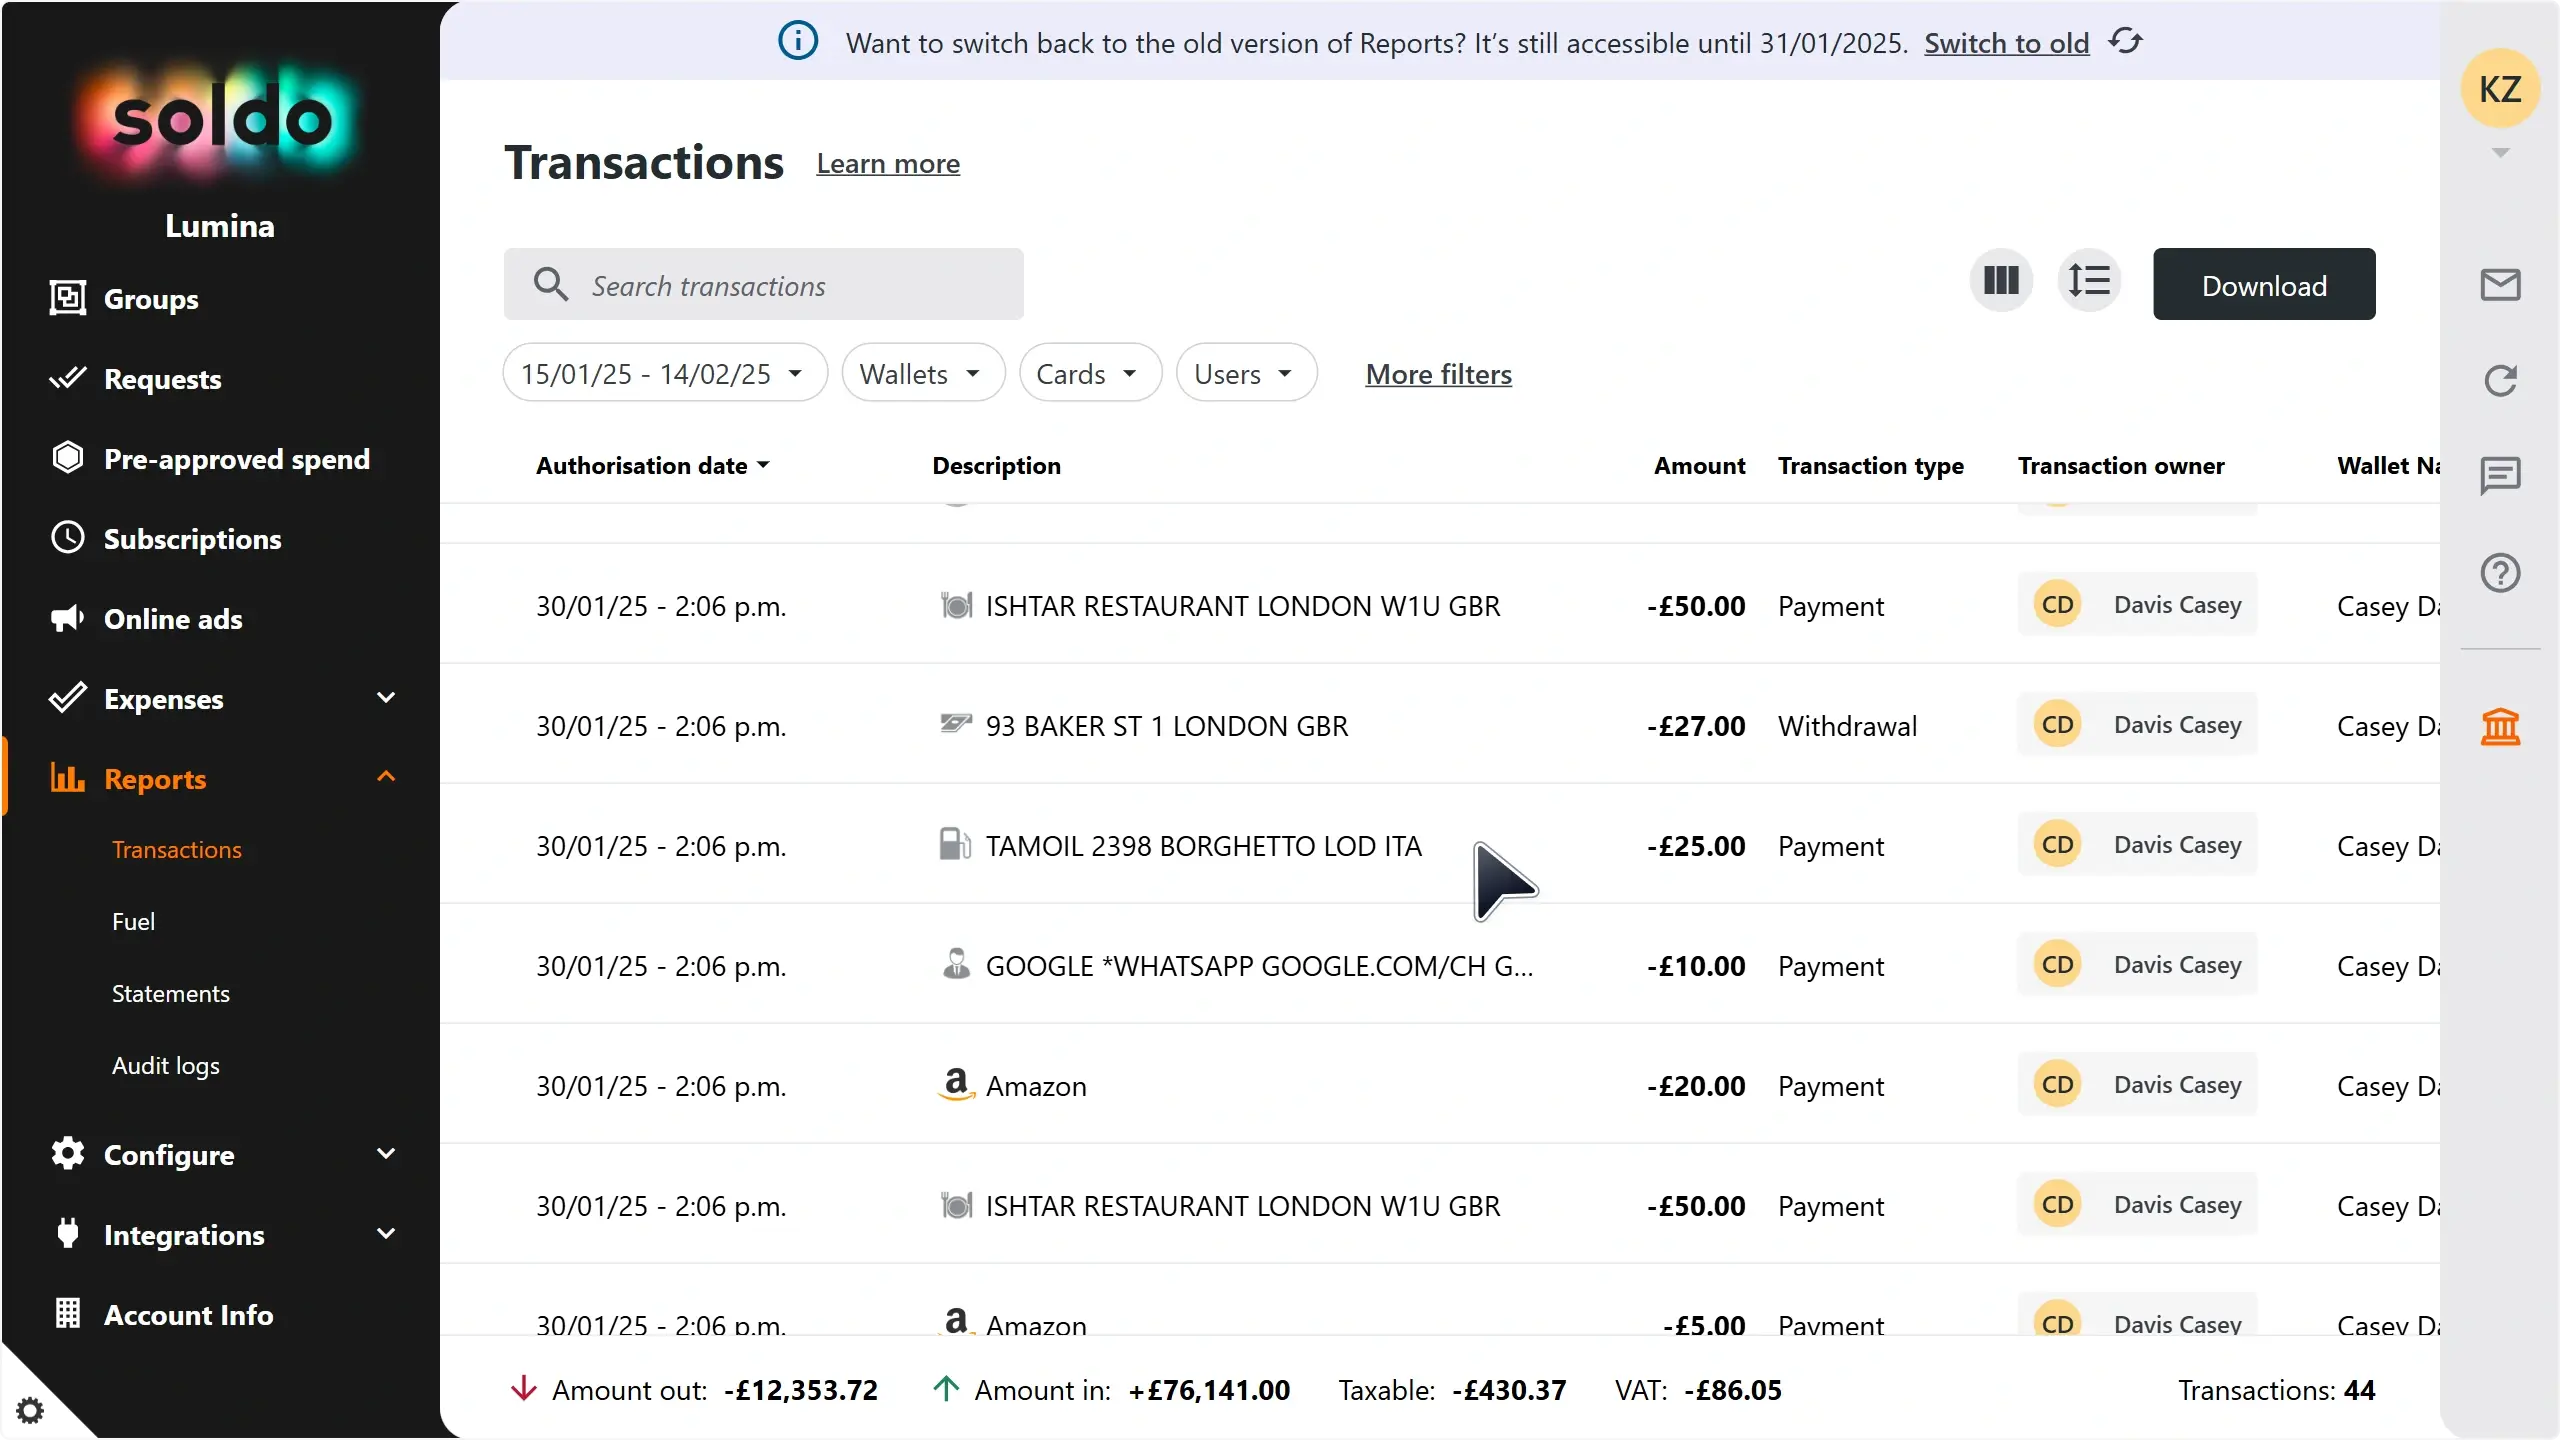The width and height of the screenshot is (2560, 1440).
Task: Expand the Integrations menu chevron
Action: [x=386, y=1234]
